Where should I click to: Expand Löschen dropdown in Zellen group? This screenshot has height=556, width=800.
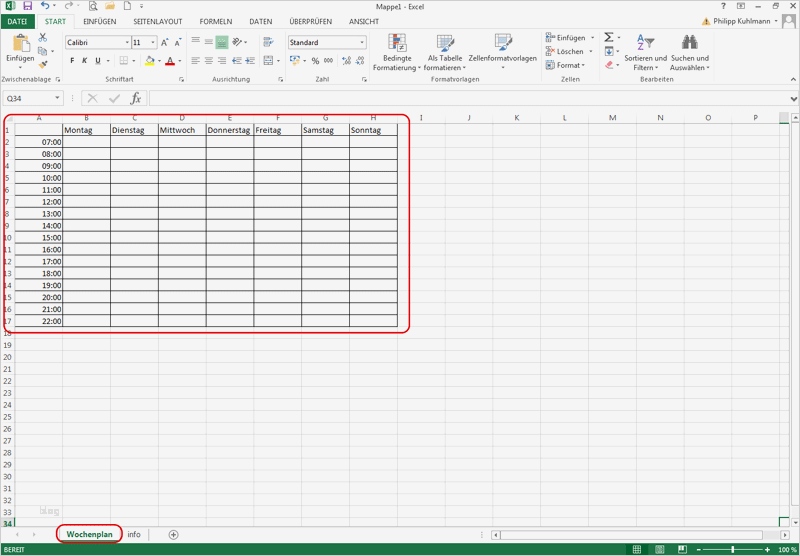point(591,52)
